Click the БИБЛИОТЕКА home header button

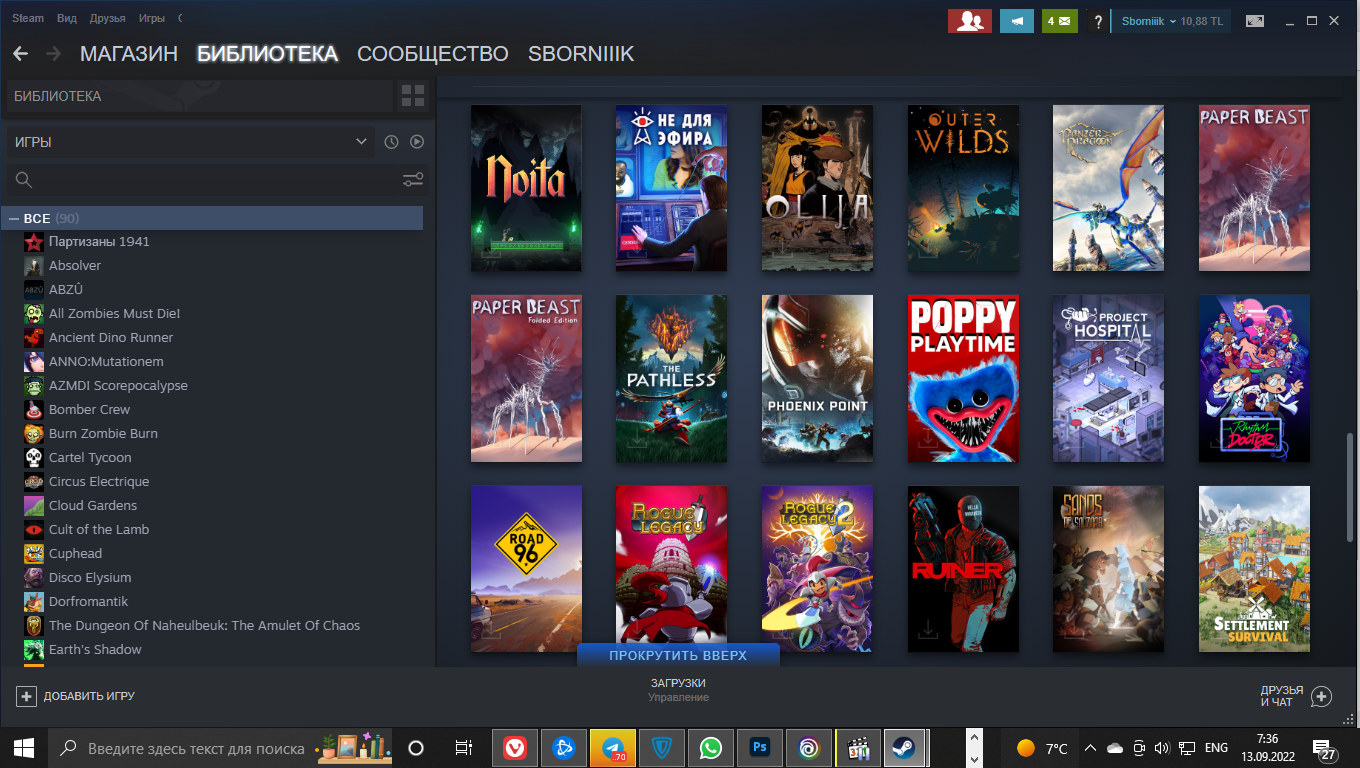199,97
